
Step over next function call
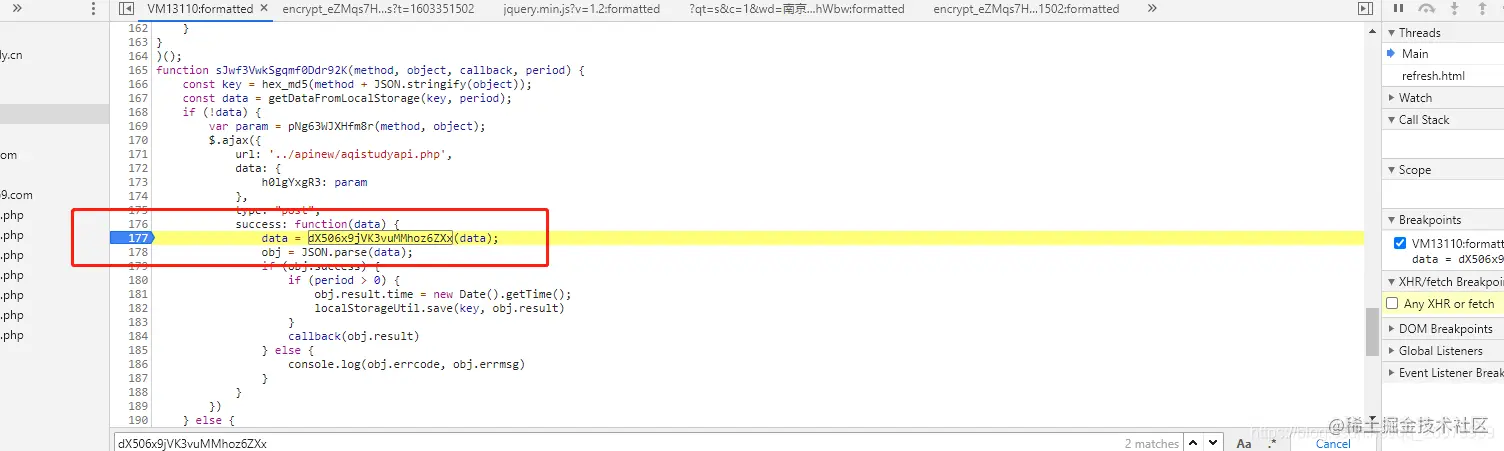1427,9
